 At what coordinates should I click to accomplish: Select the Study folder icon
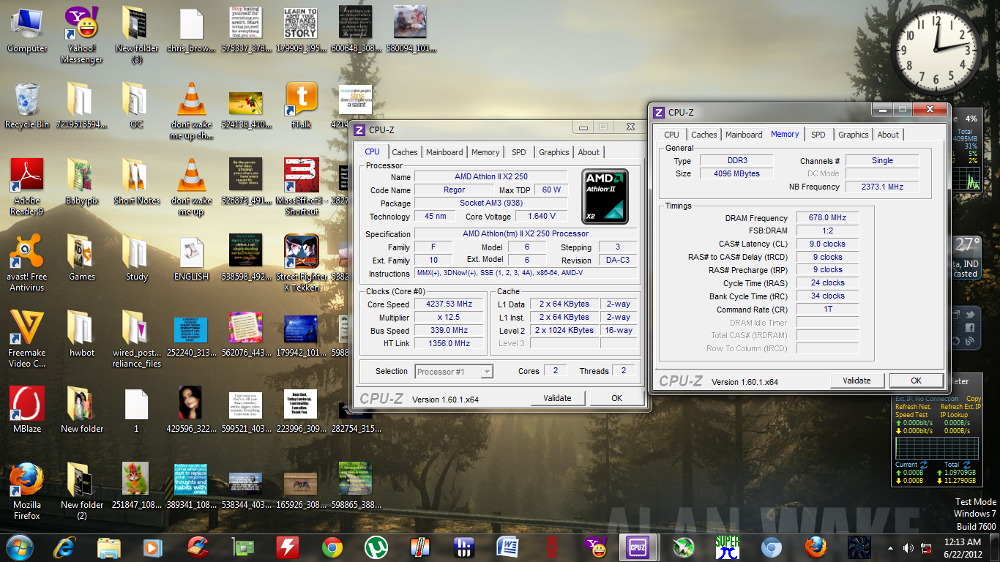click(136, 258)
